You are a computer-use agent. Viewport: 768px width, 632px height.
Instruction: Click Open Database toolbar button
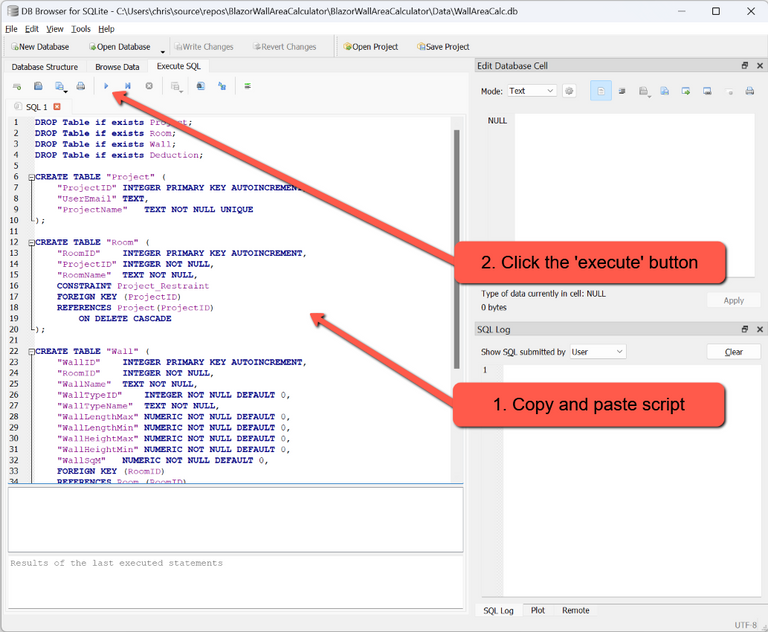point(120,47)
